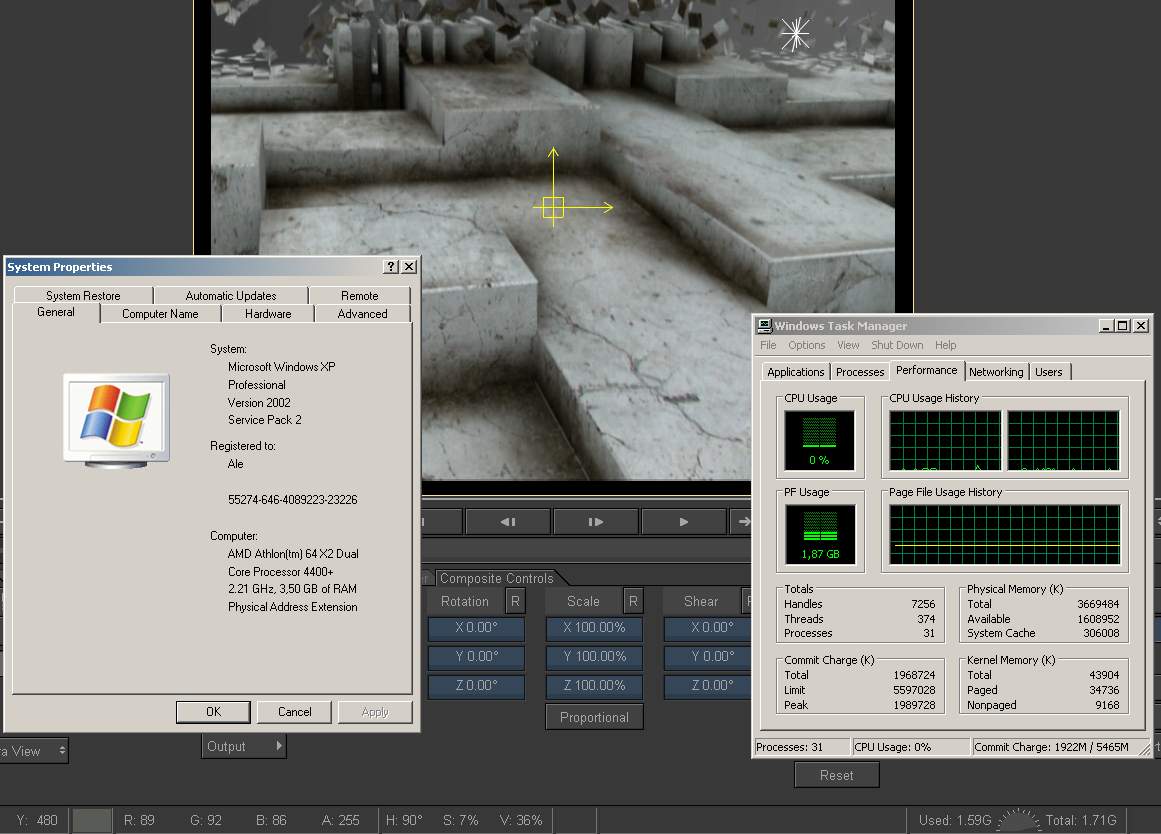Image resolution: width=1161 pixels, height=834 pixels.
Task: Click the System Properties help question mark icon
Action: click(x=390, y=267)
